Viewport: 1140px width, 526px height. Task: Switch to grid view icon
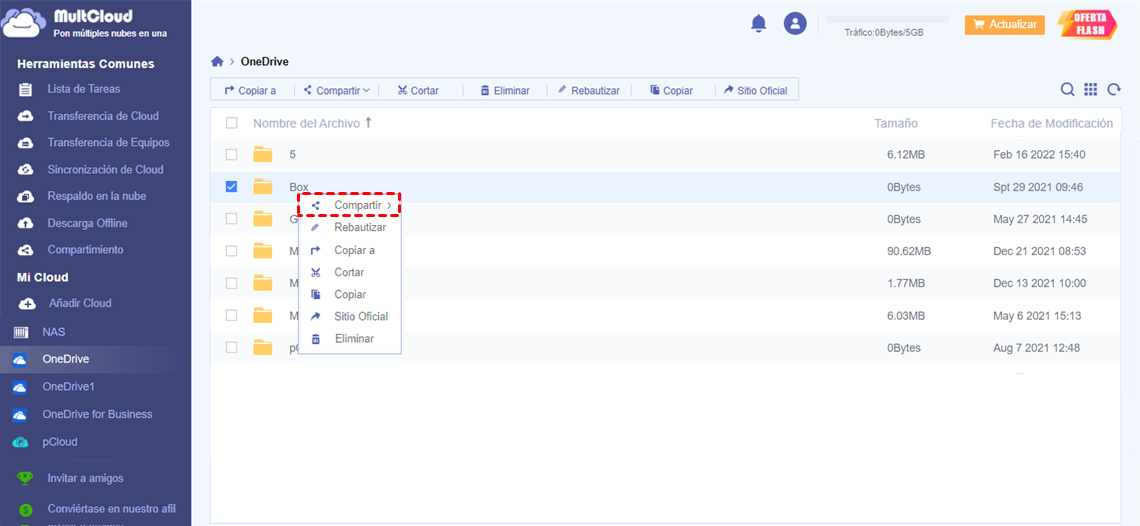click(1091, 89)
